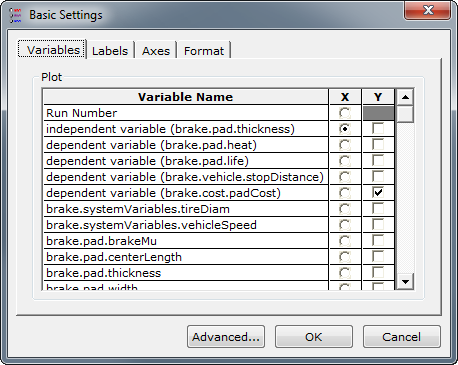Open the Labels tab

click(x=110, y=51)
